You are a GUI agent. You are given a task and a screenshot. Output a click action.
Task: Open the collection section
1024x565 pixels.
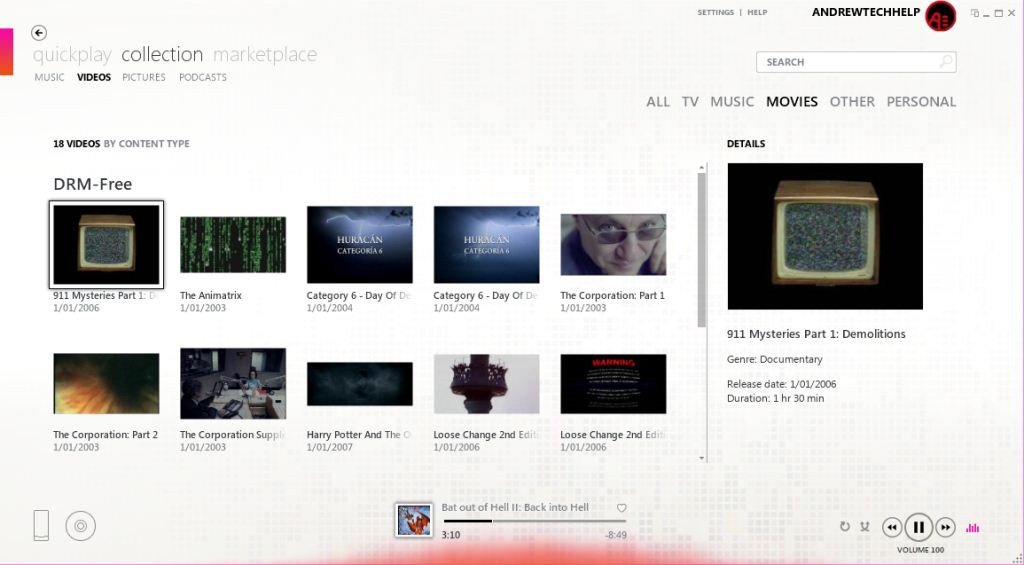coord(162,54)
